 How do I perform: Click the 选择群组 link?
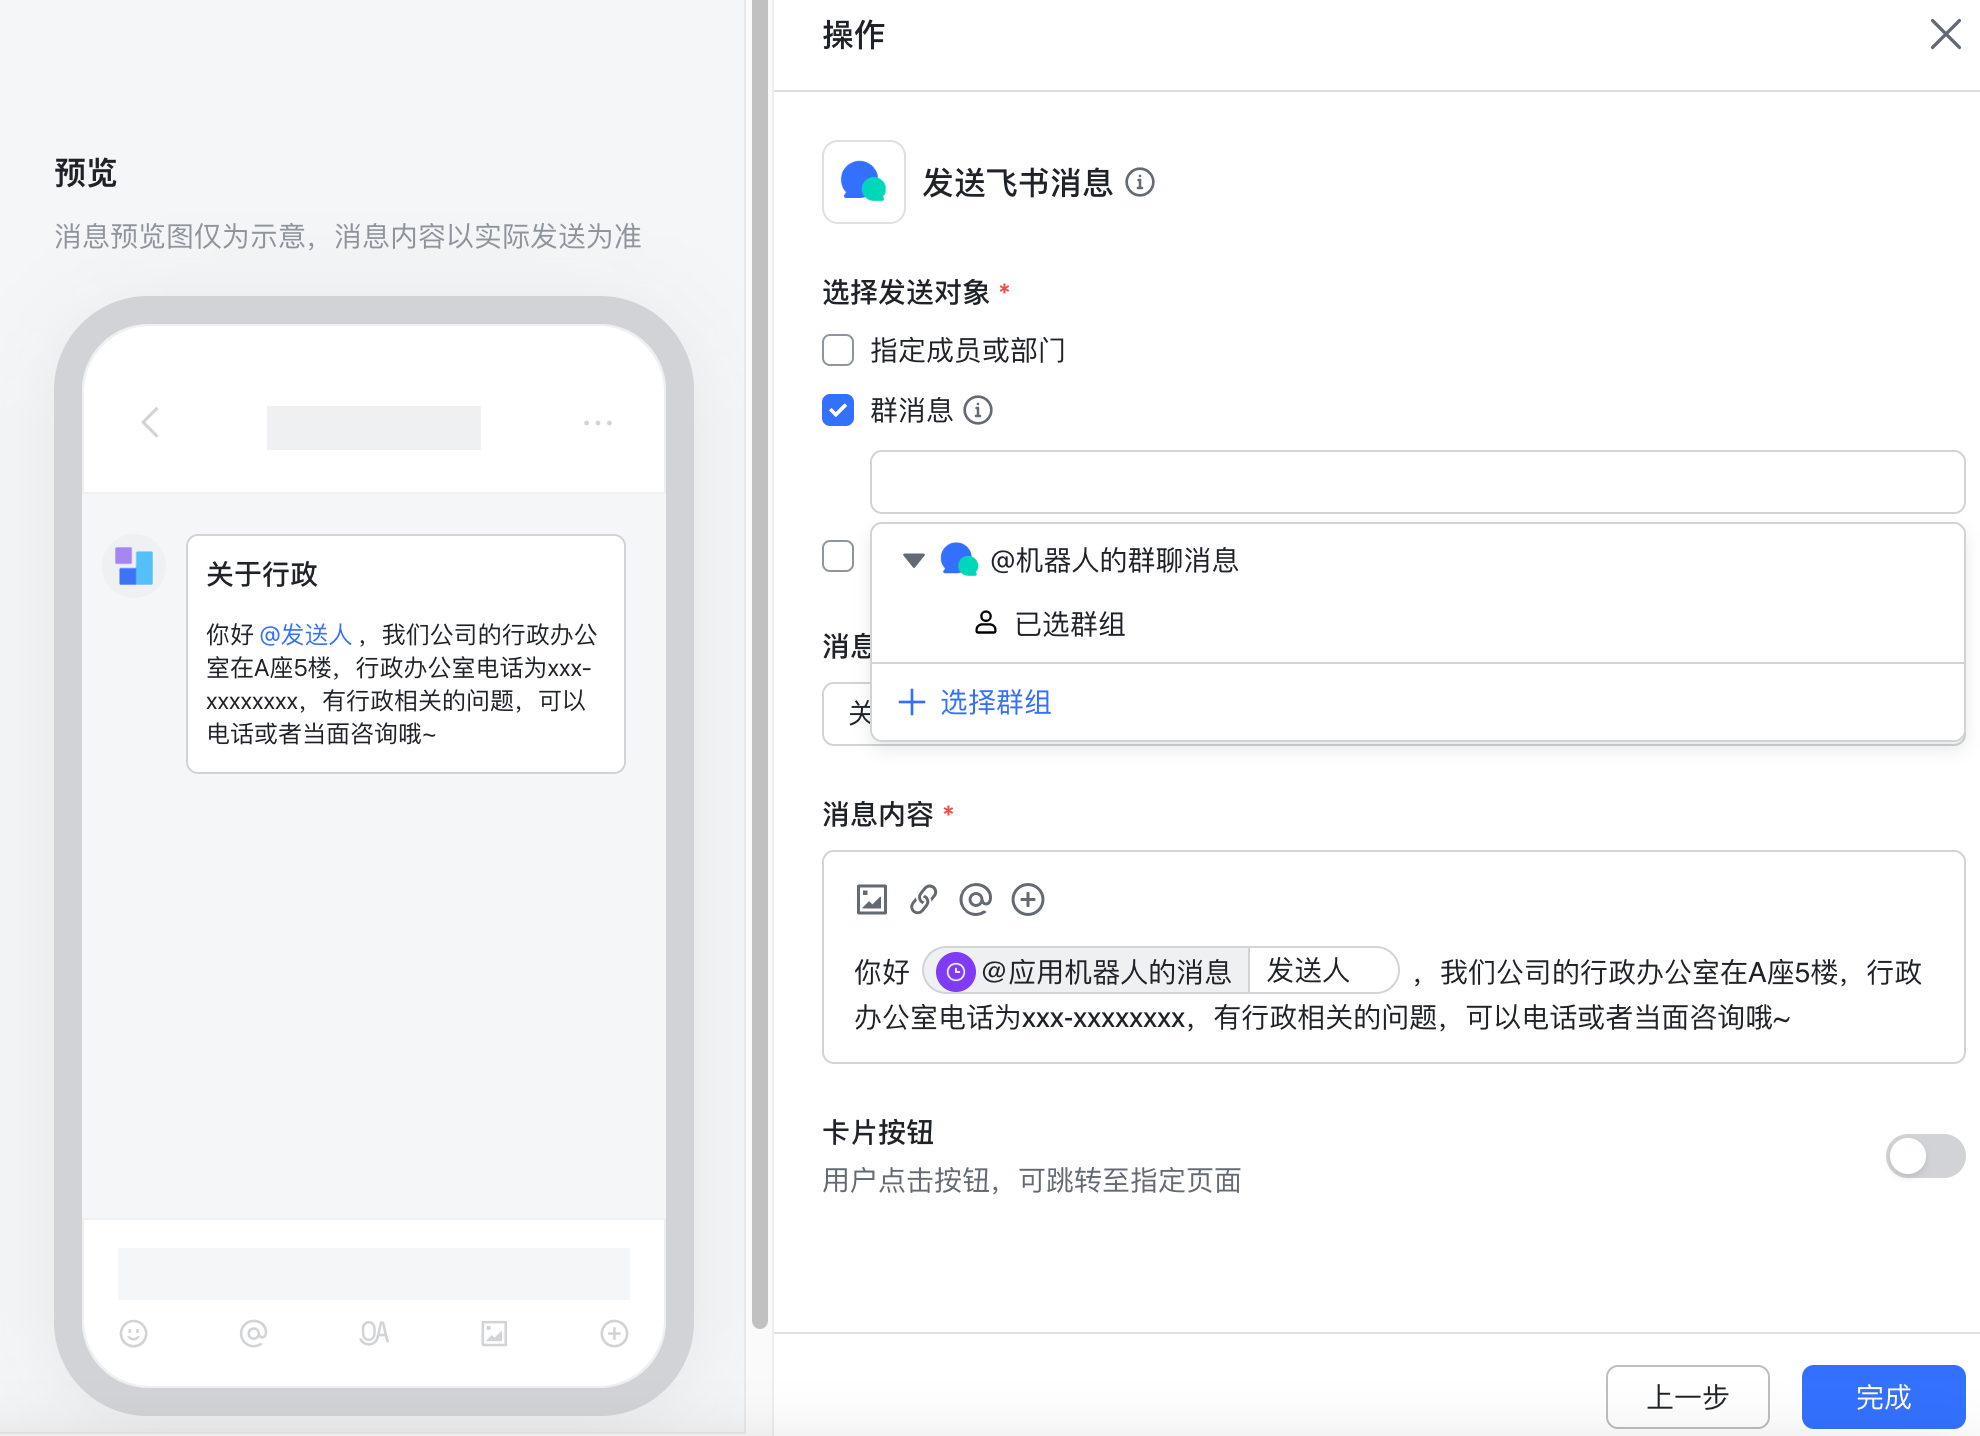click(994, 702)
